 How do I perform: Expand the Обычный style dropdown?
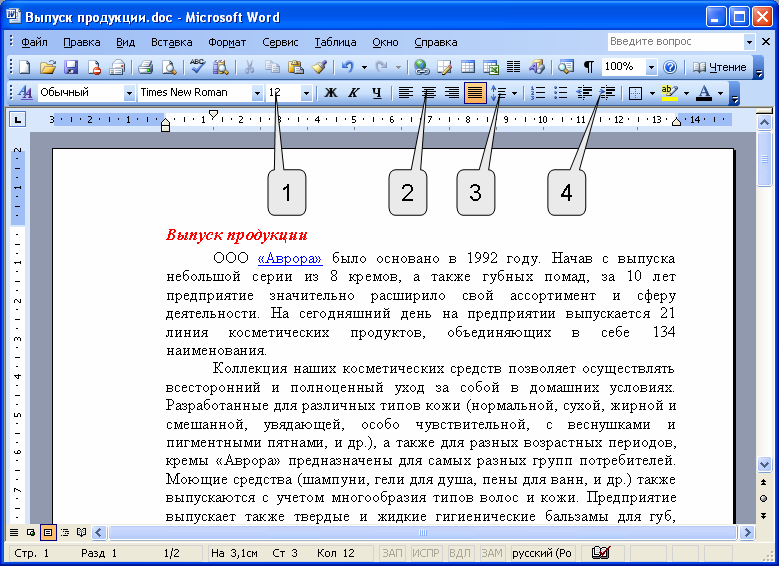point(129,93)
